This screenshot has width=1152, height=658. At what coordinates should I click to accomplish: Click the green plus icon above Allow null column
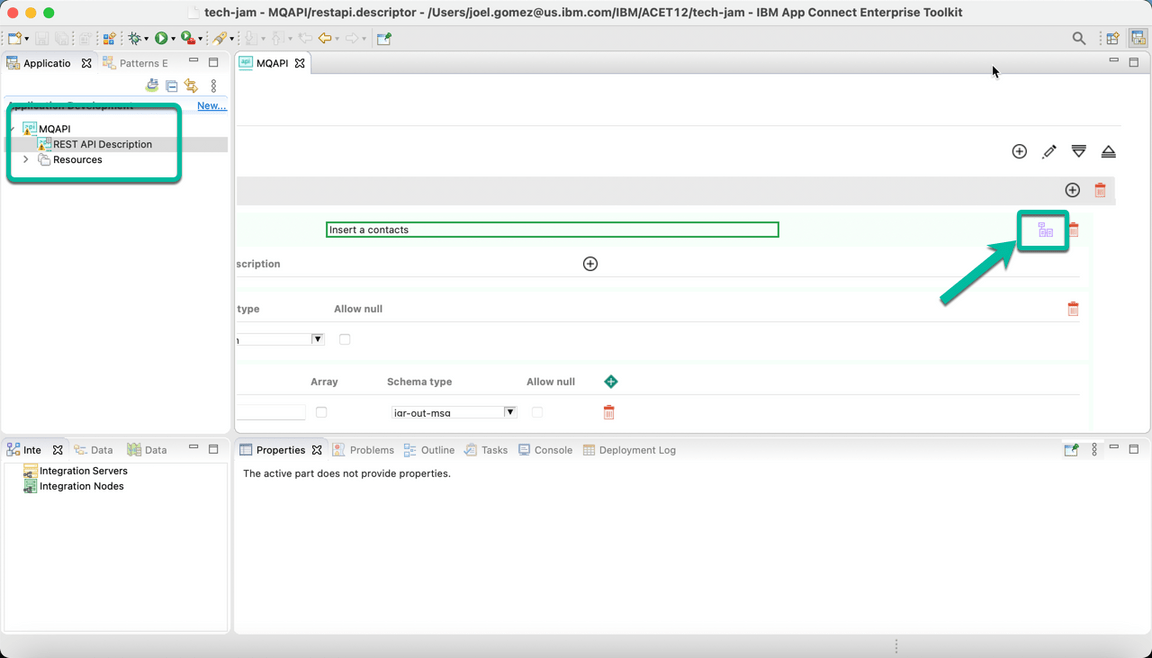pos(611,381)
